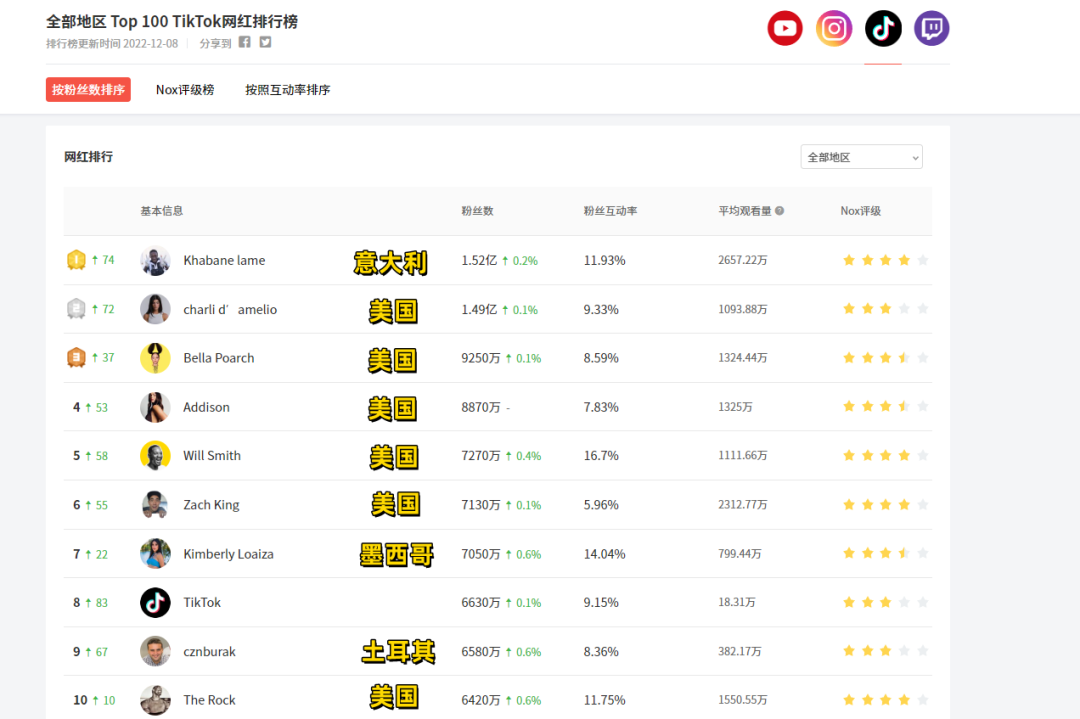Switch to the Nox评级榜 tab

(185, 90)
